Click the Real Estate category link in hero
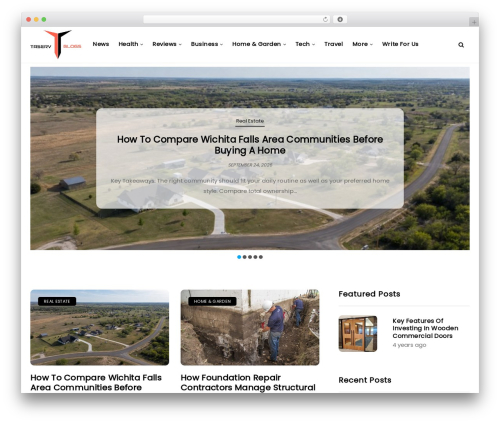Viewport: 500px width, 423px height. tap(250, 121)
